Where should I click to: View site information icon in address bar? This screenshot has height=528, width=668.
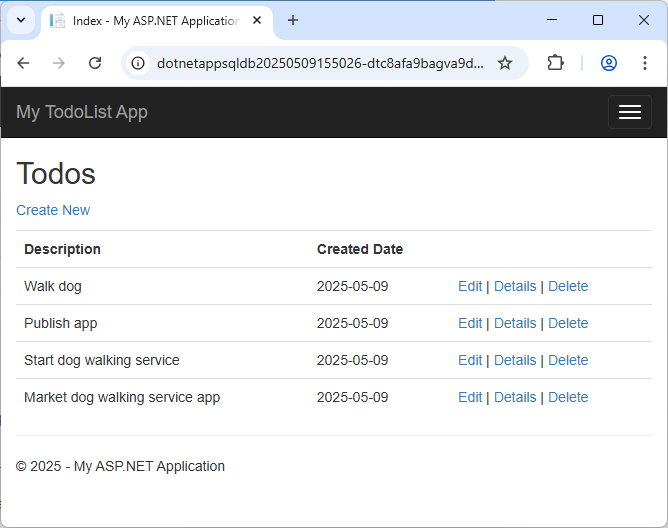pos(140,63)
